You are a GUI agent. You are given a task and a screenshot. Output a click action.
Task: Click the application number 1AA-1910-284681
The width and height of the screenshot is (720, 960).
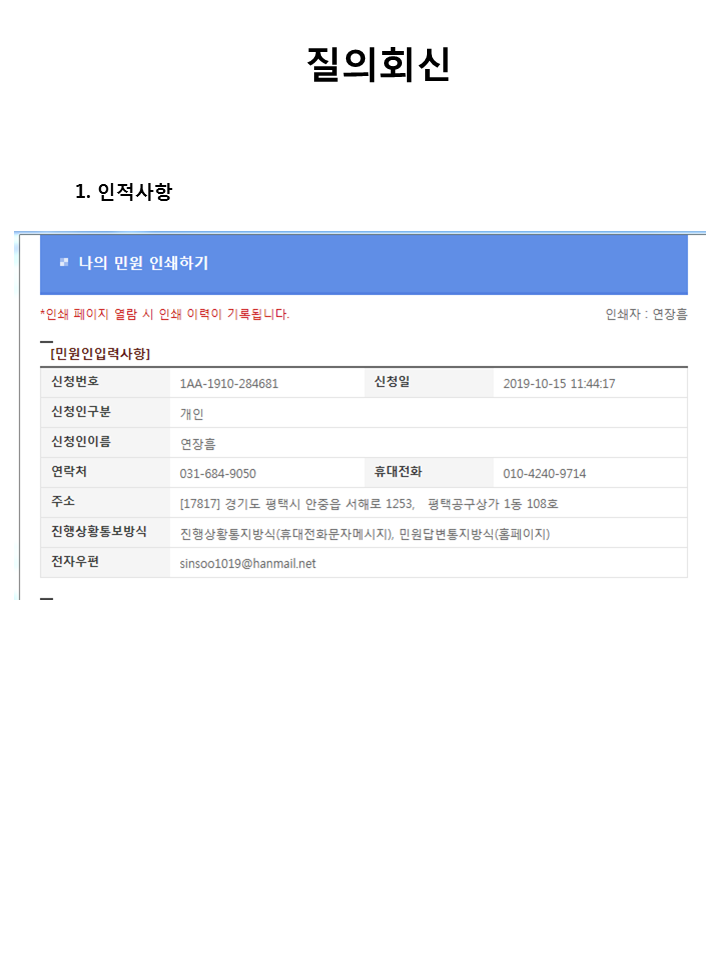click(x=229, y=384)
